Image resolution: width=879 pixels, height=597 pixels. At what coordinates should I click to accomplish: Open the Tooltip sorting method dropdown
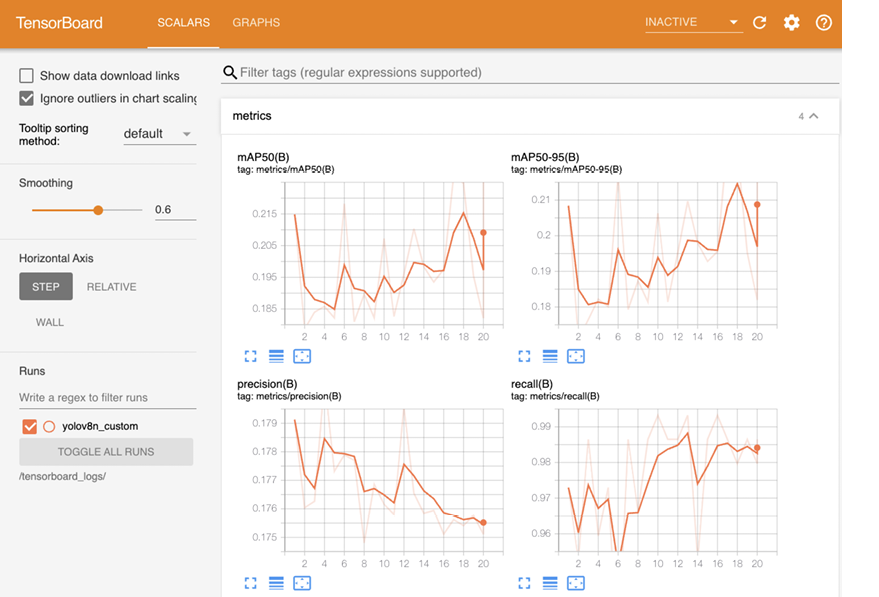pyautogui.click(x=159, y=134)
